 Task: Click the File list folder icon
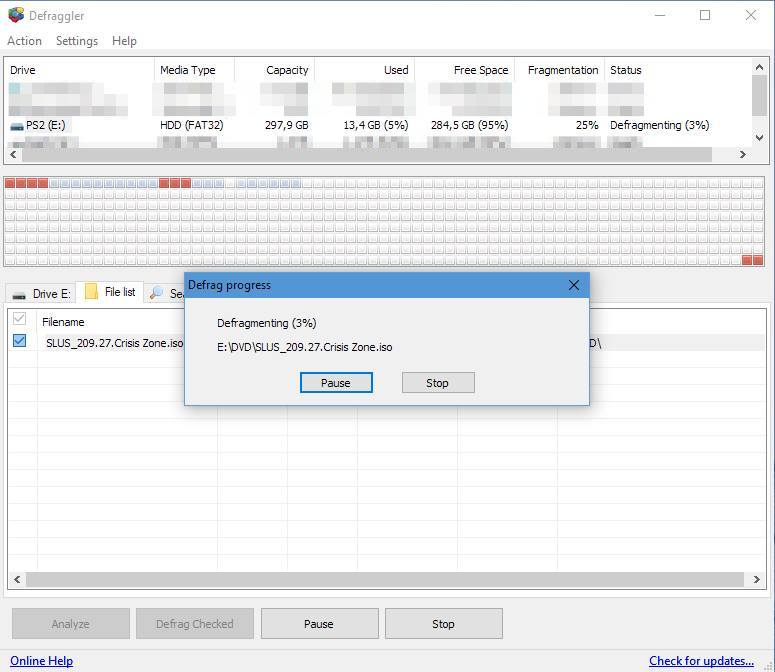click(91, 292)
